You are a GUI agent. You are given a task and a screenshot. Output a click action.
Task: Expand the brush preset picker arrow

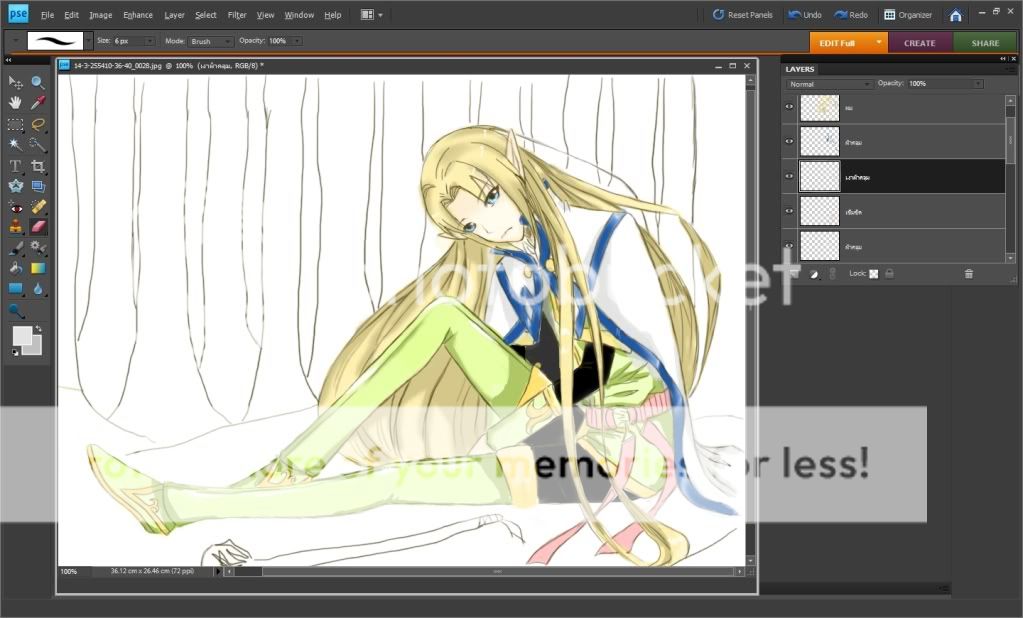(x=88, y=41)
